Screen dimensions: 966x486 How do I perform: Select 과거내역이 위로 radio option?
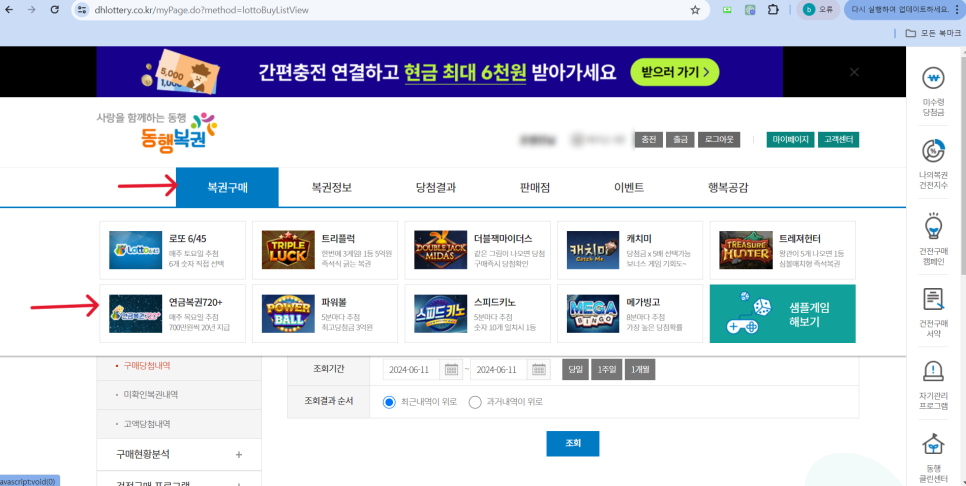474,402
